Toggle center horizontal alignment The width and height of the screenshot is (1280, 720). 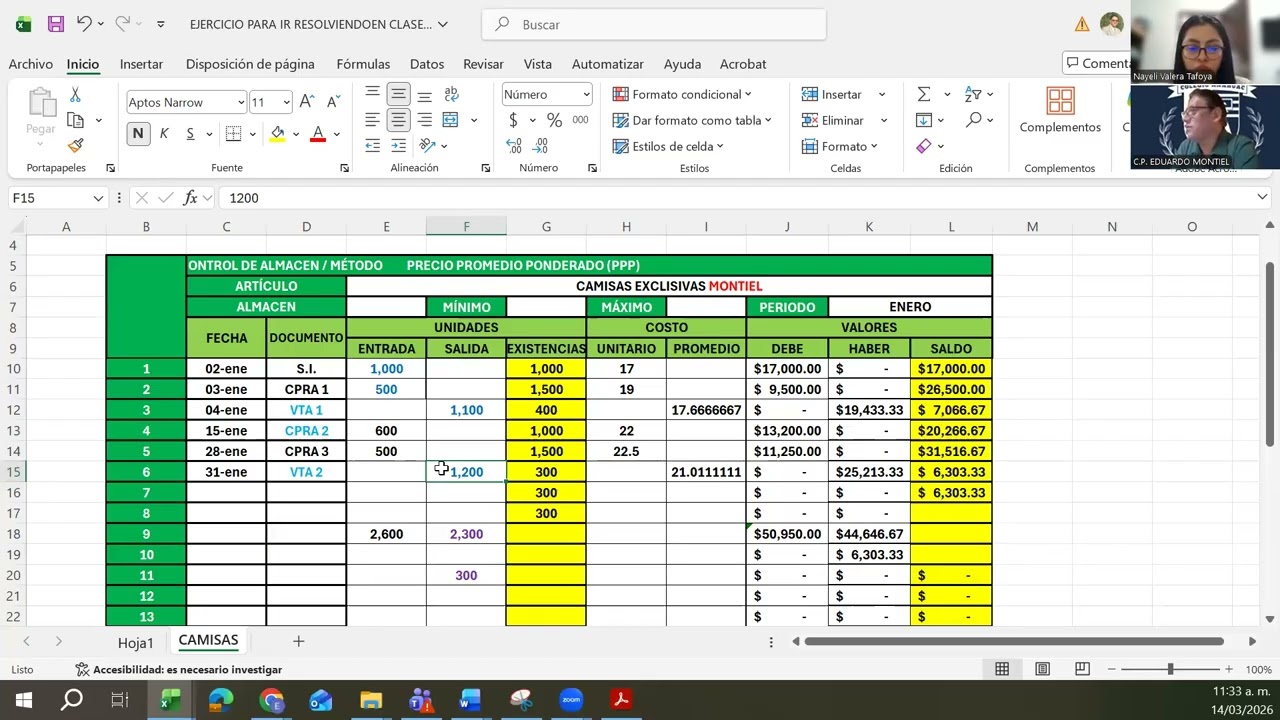click(x=398, y=120)
